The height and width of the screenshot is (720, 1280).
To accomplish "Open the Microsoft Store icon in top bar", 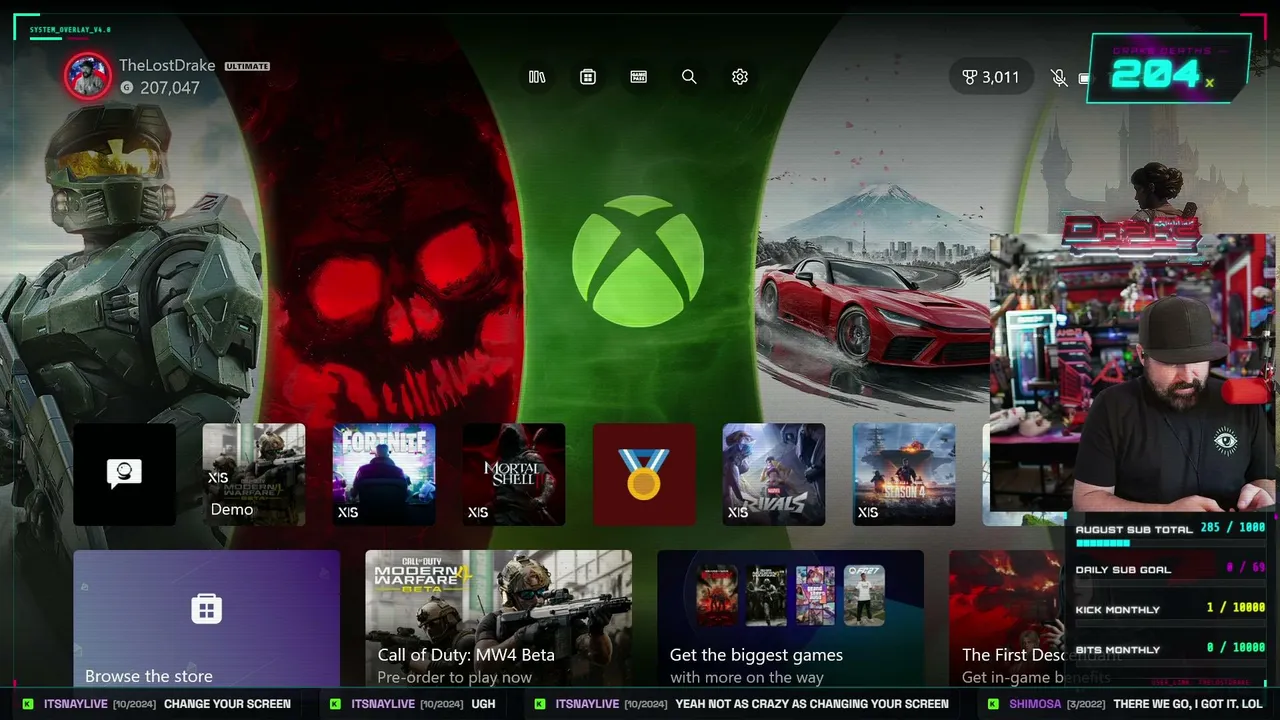I will (x=588, y=77).
